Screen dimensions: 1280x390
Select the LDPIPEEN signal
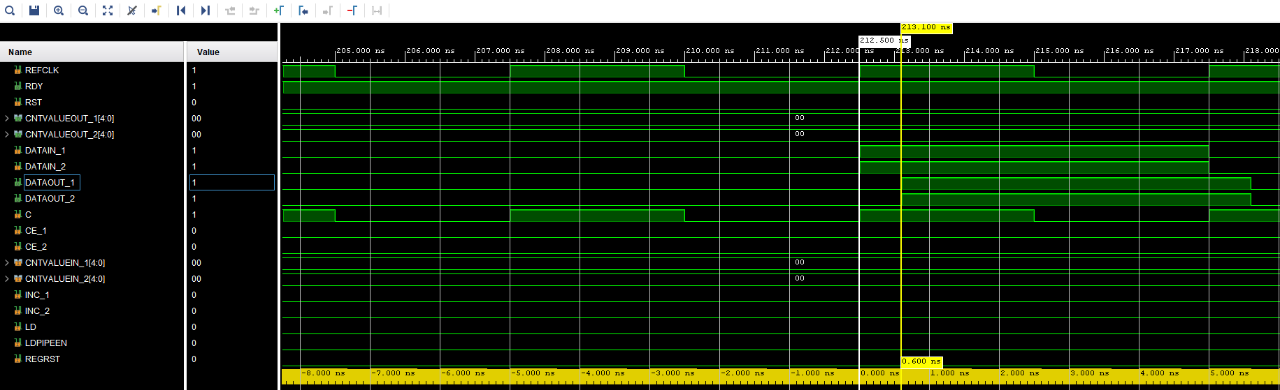click(x=46, y=342)
